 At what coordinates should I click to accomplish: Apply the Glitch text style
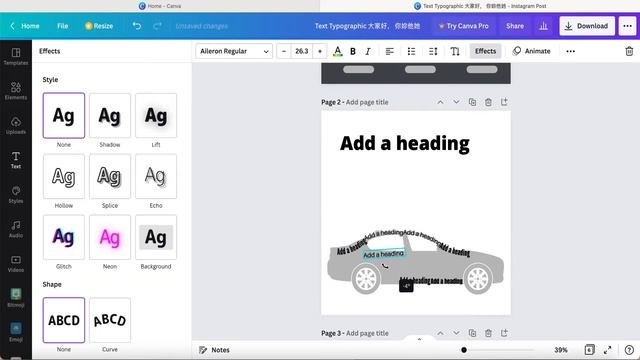click(64, 237)
